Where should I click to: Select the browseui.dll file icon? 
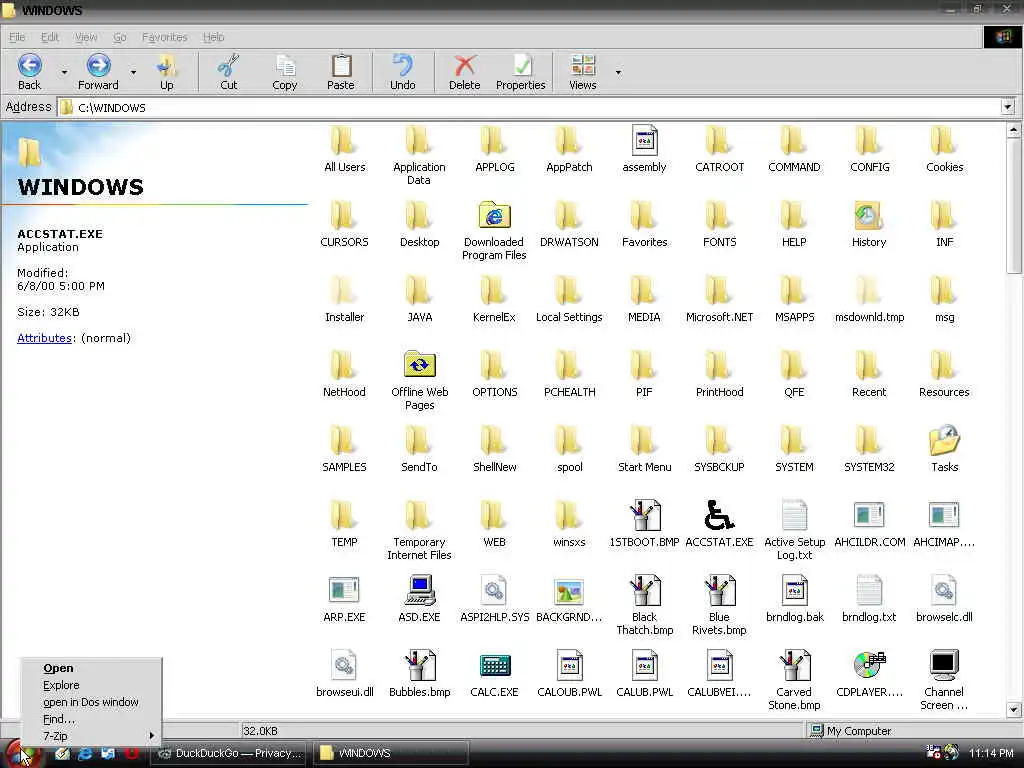pyautogui.click(x=344, y=665)
